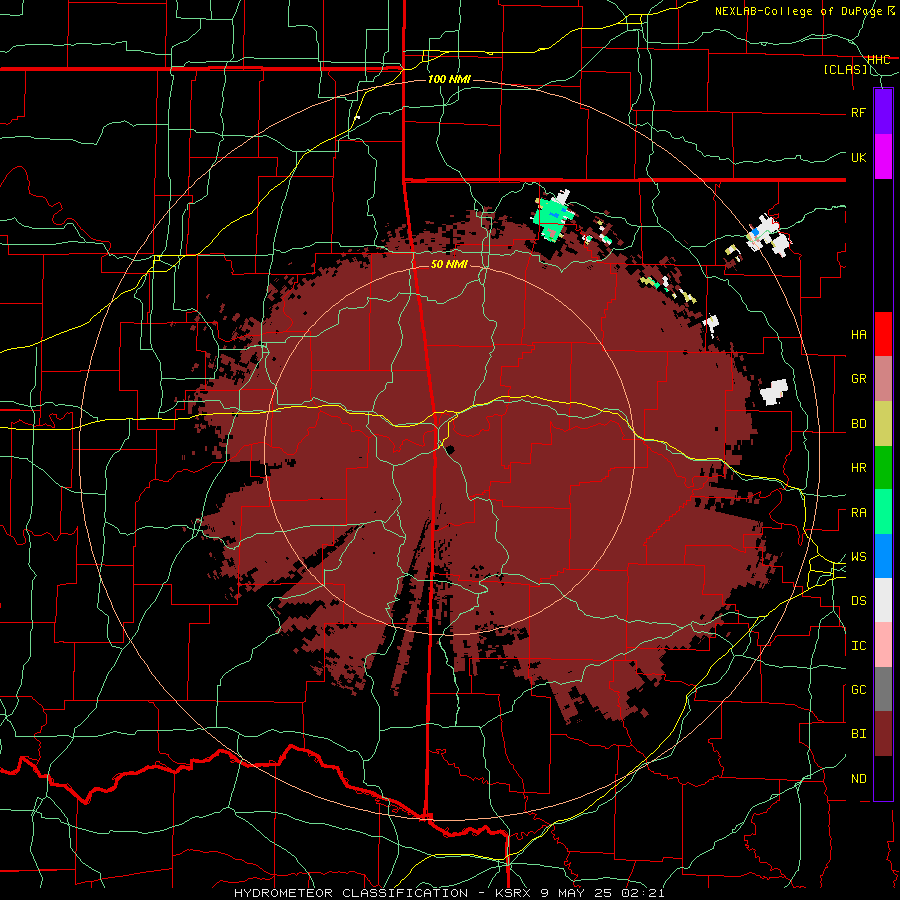Screen dimensions: 900x900
Task: Click the RF legend label
Action: click(x=859, y=112)
